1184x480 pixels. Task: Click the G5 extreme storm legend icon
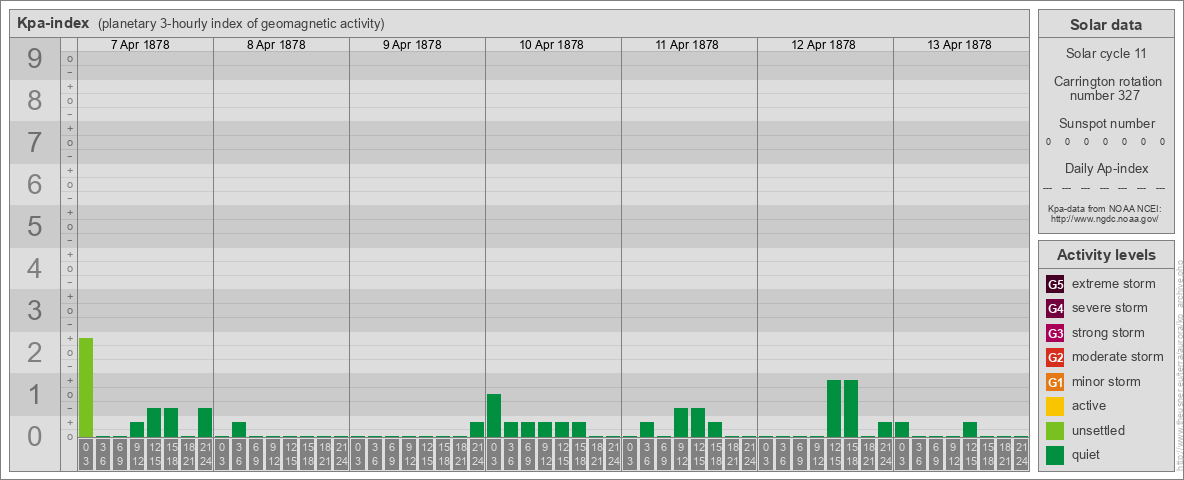click(x=1055, y=285)
